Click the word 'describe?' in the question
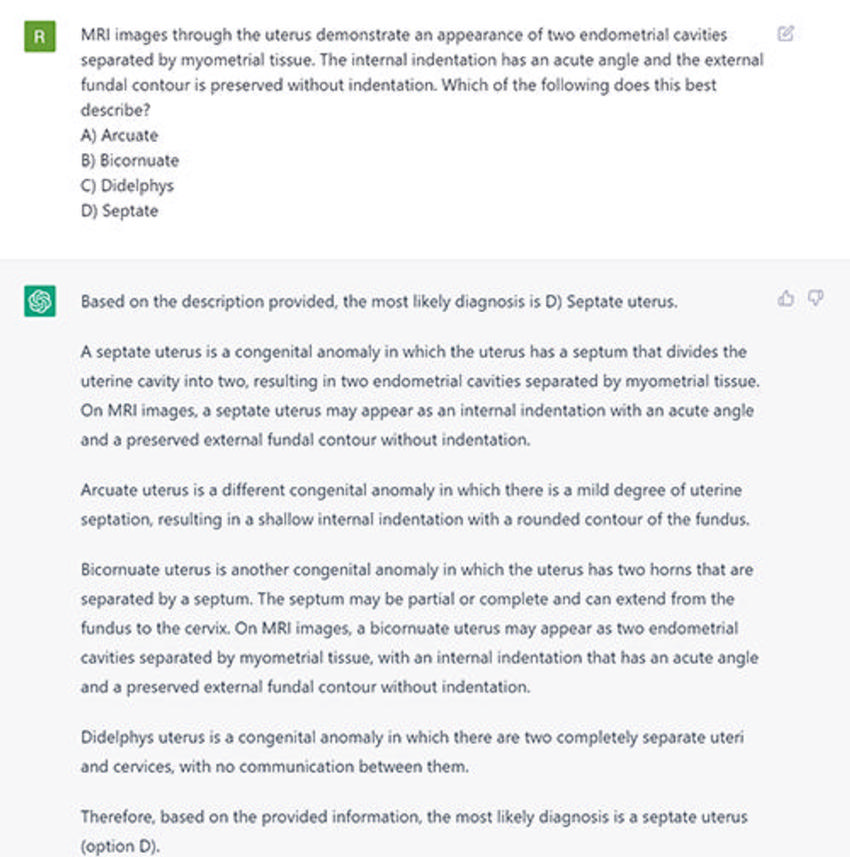 coord(113,110)
